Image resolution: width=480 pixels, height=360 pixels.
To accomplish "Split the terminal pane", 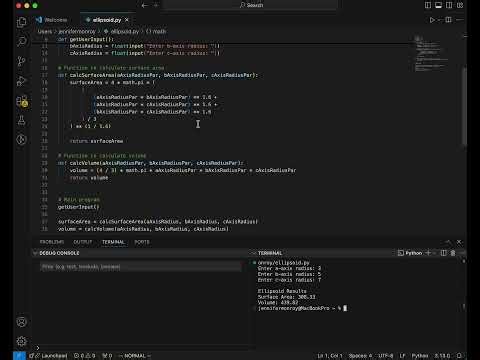I will click(443, 253).
